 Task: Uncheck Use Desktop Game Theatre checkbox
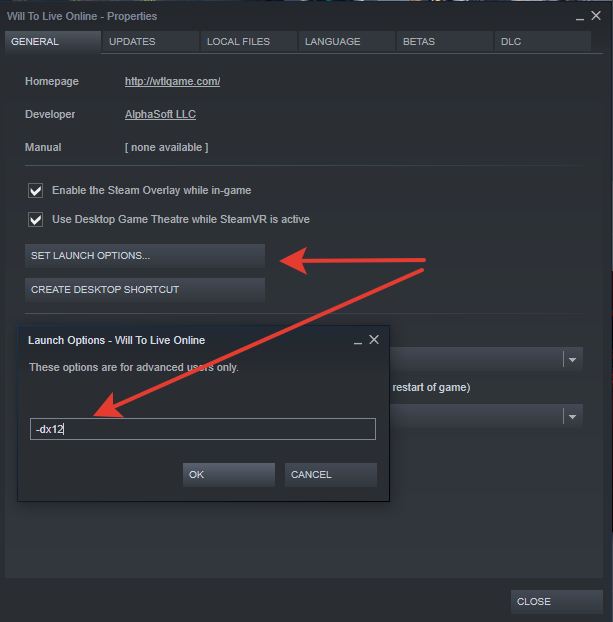coord(36,219)
